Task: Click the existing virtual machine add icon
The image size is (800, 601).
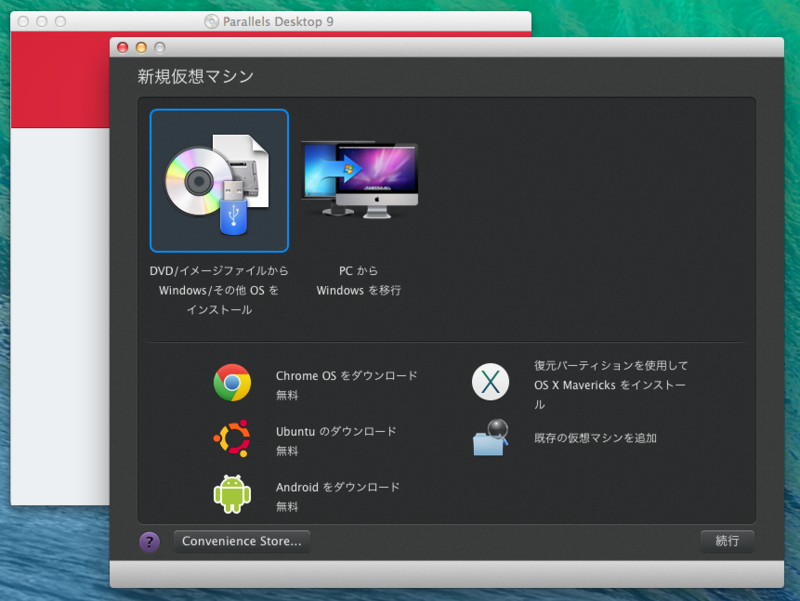Action: [490, 437]
